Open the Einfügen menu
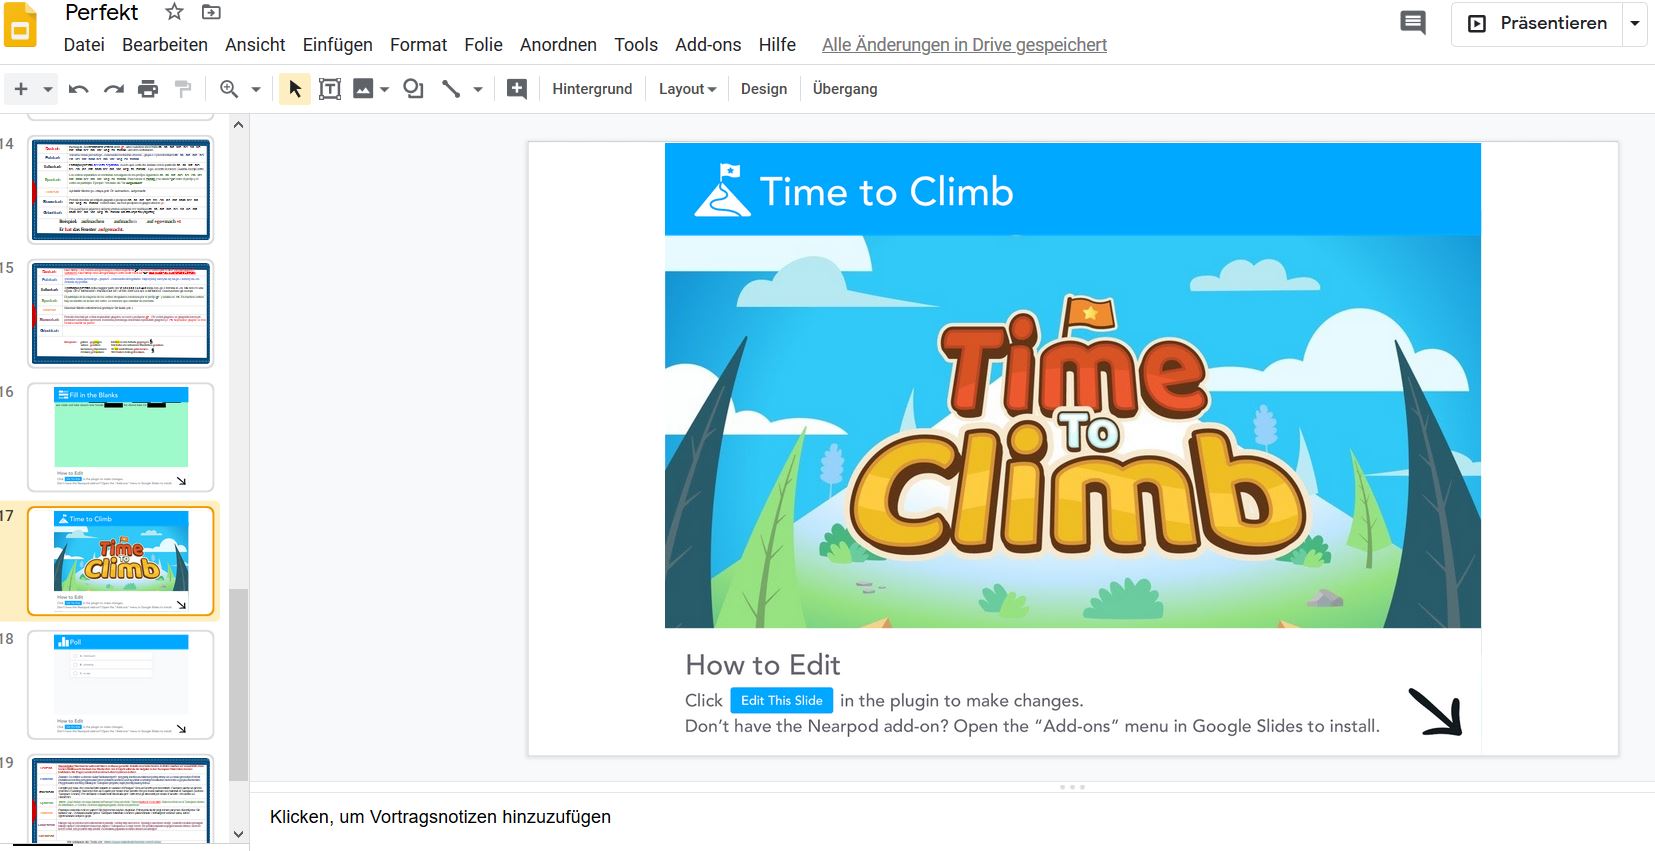The height and width of the screenshot is (851, 1655). click(x=337, y=45)
